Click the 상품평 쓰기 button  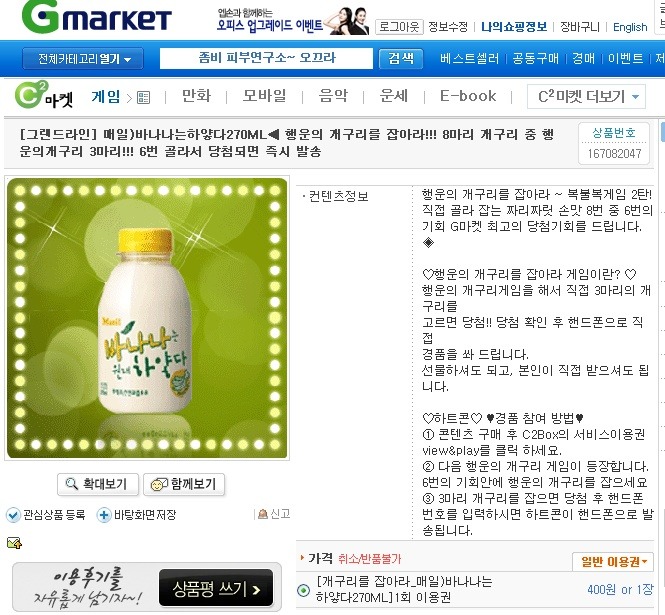[216, 588]
